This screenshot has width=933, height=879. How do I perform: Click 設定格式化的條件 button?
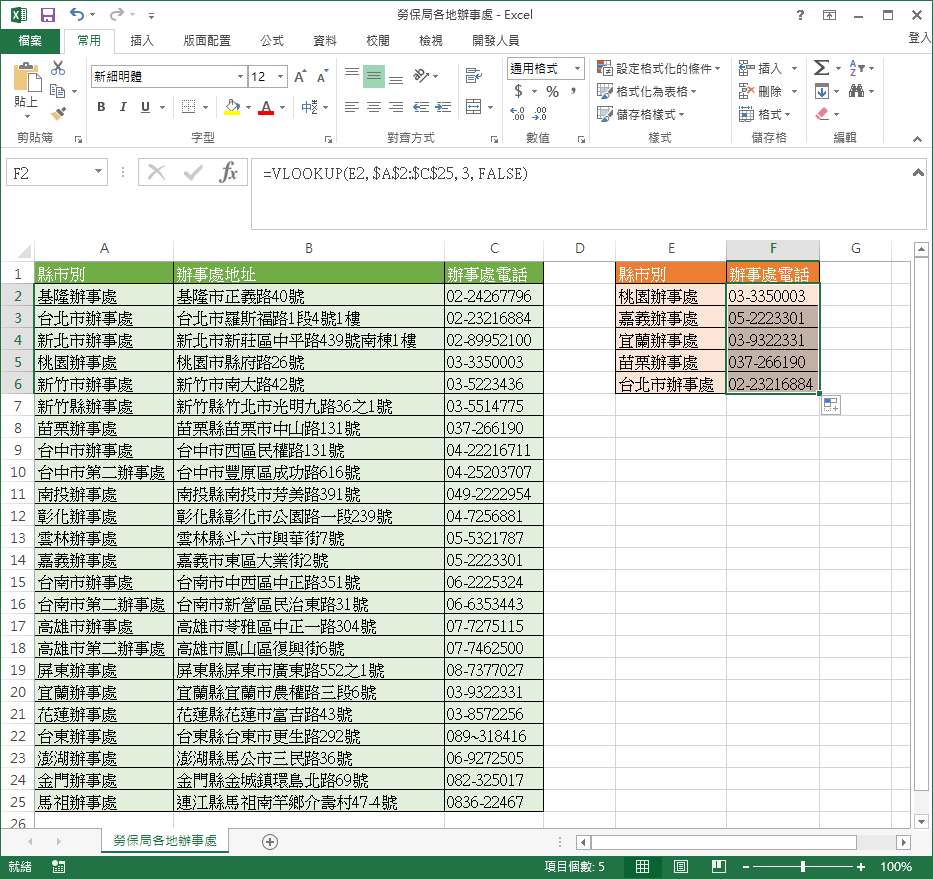(658, 68)
